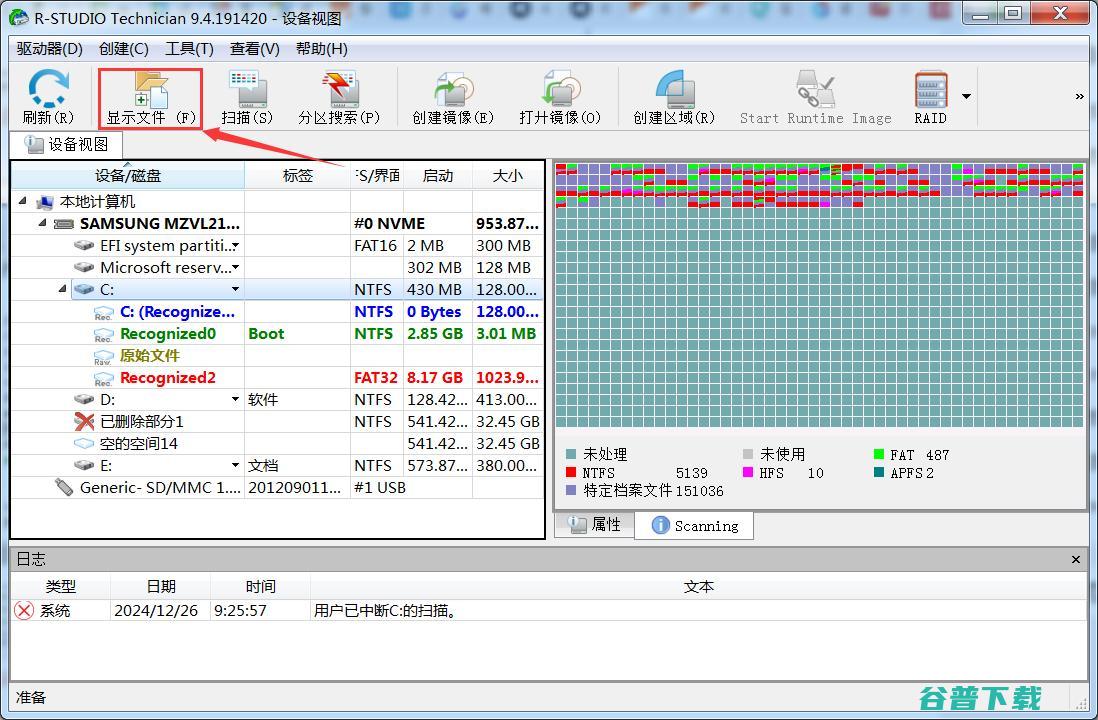Click the 刷新 (Refresh) icon
Screen dimensions: 1098x720
coord(46,95)
